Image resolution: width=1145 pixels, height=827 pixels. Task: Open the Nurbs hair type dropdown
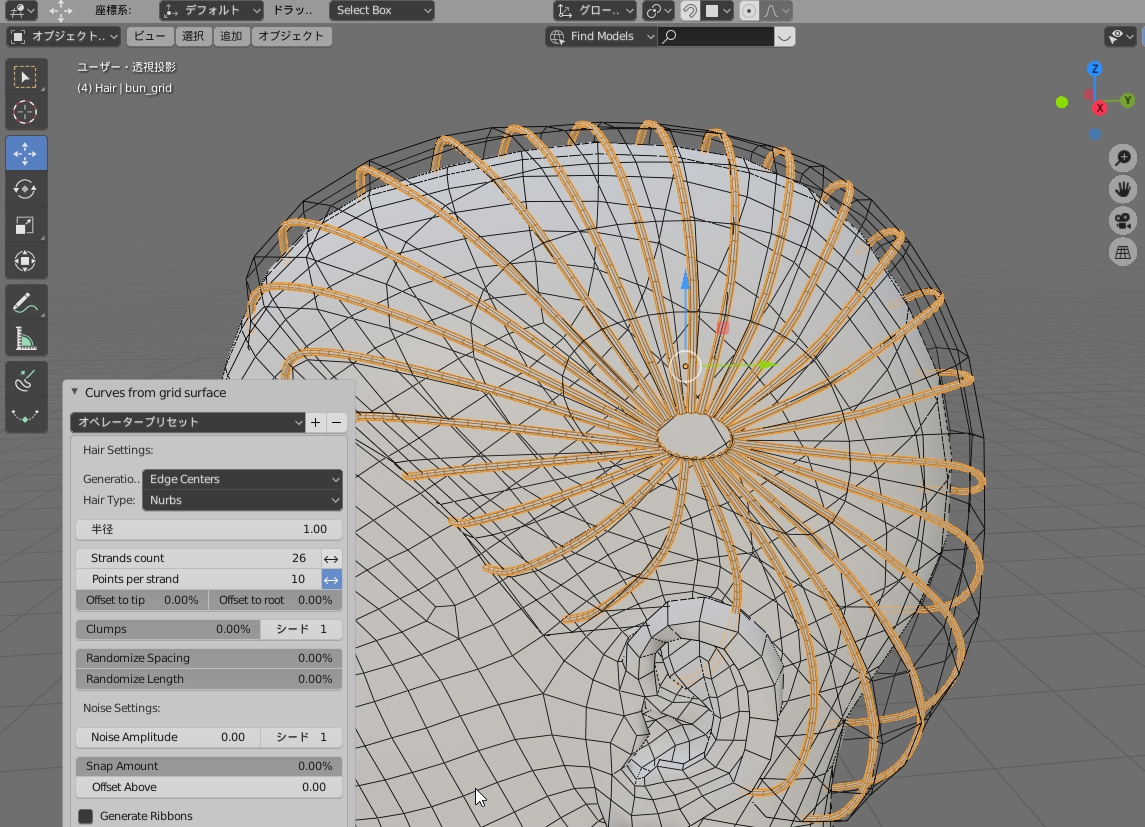(242, 500)
